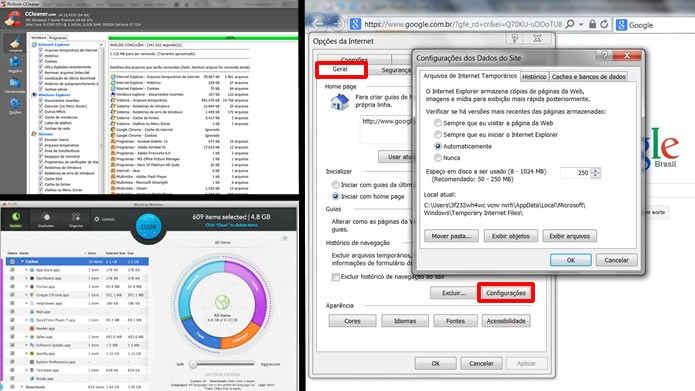Open the address bar dropdown arrow
Image resolution: width=695 pixels, height=391 pixels.
pos(581,24)
